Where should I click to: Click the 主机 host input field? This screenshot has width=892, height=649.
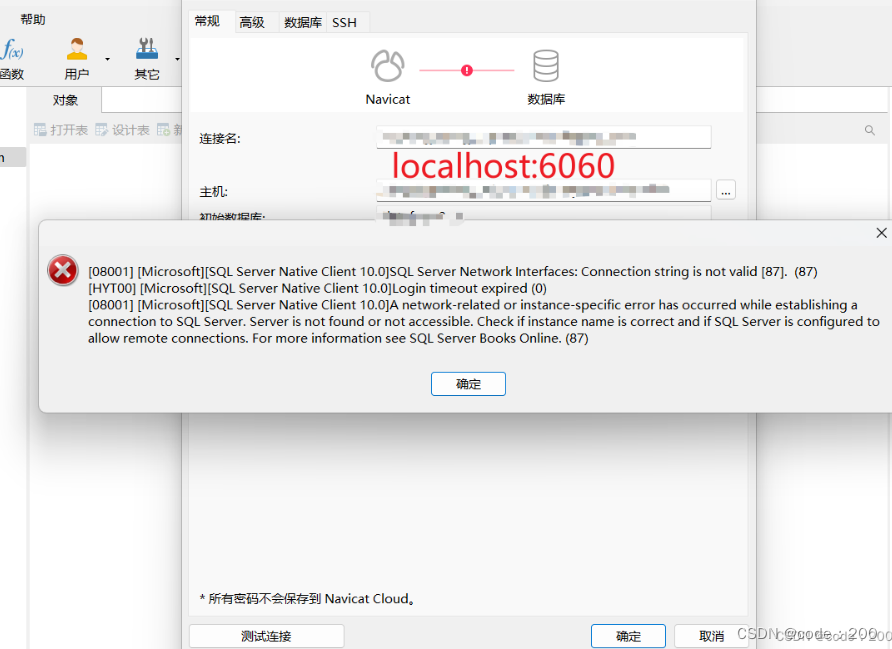pos(543,190)
